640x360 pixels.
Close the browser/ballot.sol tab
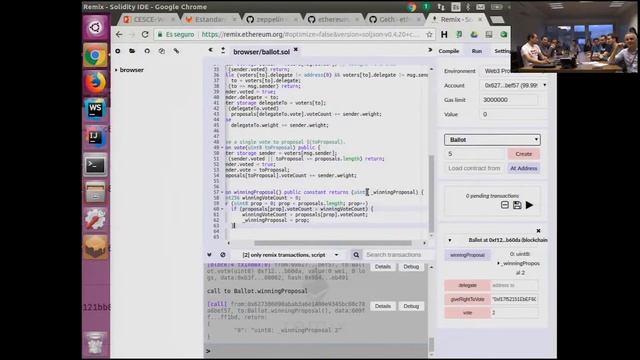pyautogui.click(x=296, y=50)
